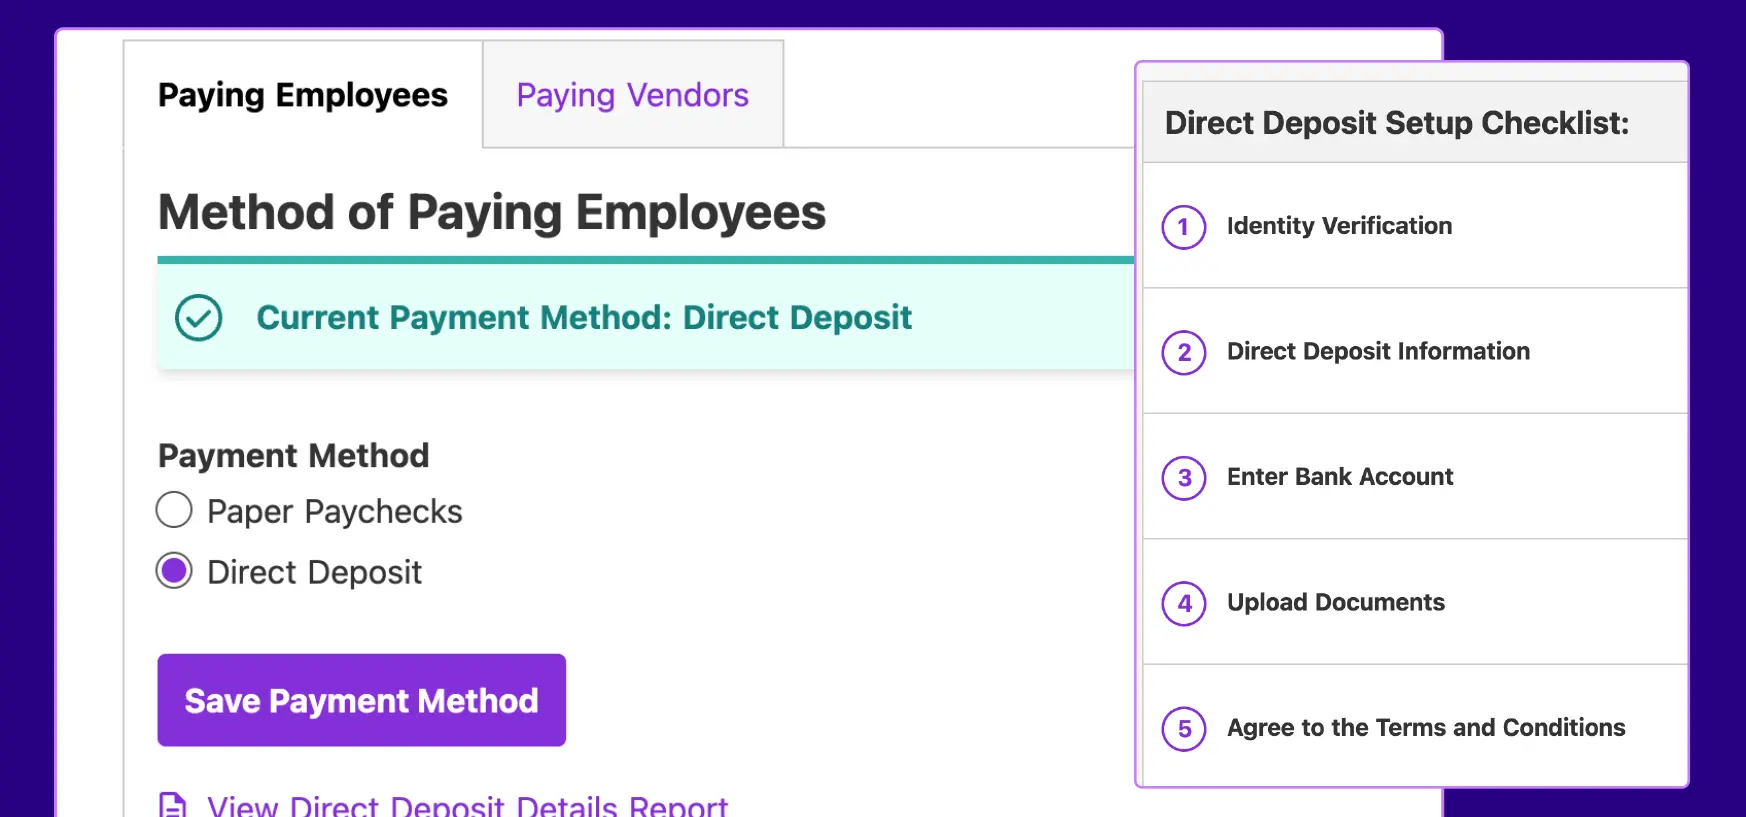Open the Enter Bank Account step
This screenshot has height=817, width=1746.
coord(1339,477)
